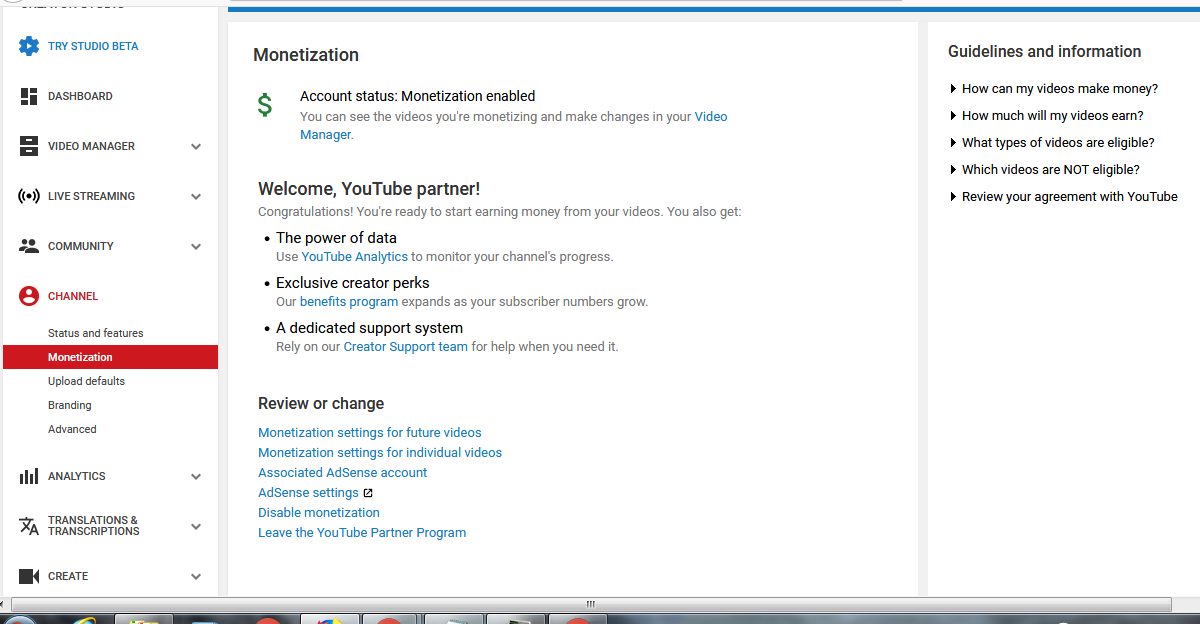Expand the Video Manager section chevron
Viewport: 1200px width, 624px height.
click(x=196, y=147)
